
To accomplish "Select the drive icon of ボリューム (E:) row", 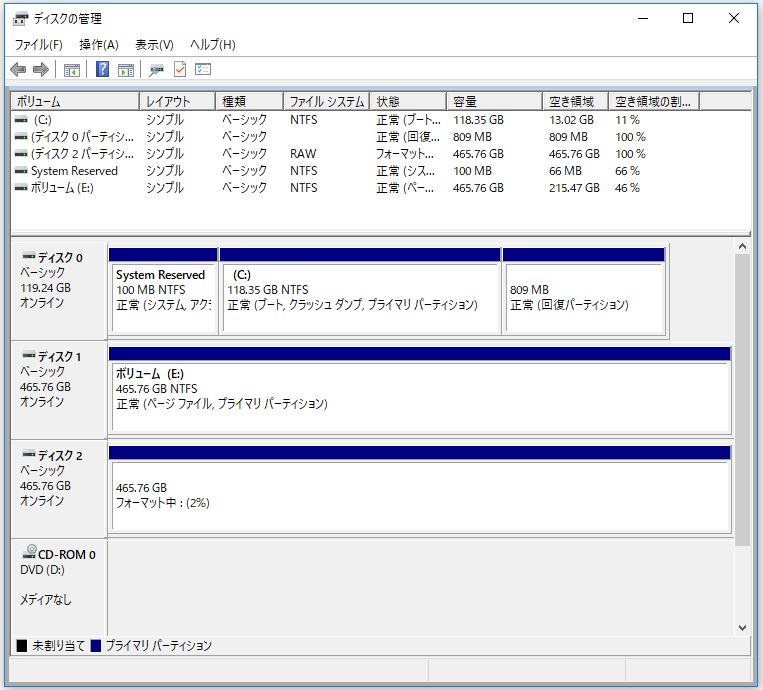I will [21, 187].
